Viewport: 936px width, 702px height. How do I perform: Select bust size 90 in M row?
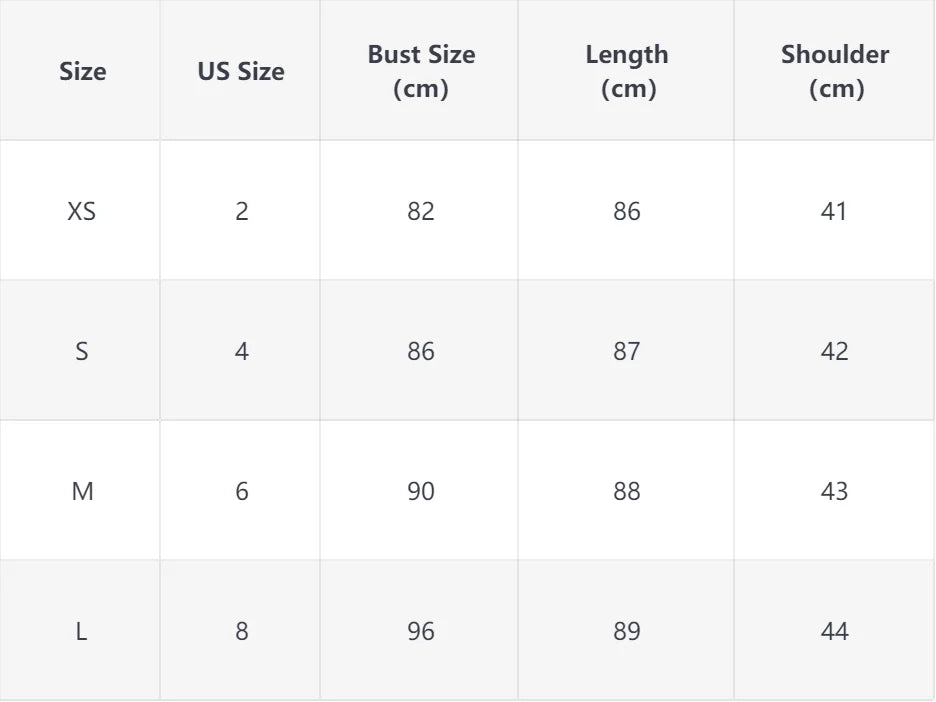(421, 491)
